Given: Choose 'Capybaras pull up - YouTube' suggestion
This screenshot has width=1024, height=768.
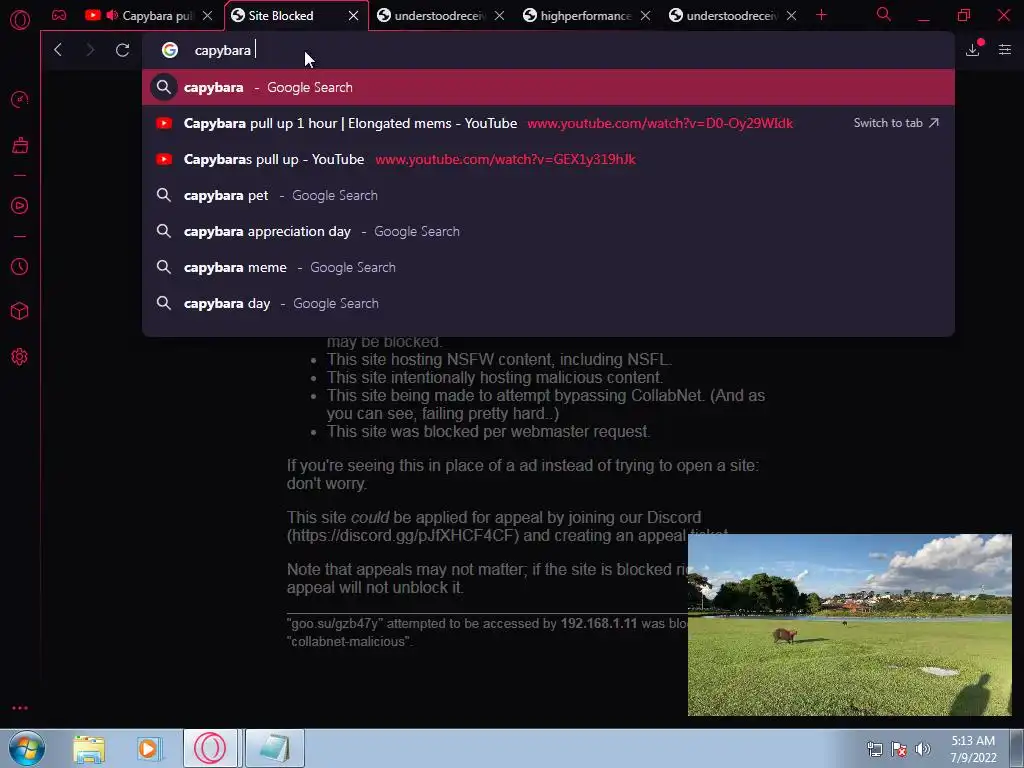Looking at the screenshot, I should [549, 159].
